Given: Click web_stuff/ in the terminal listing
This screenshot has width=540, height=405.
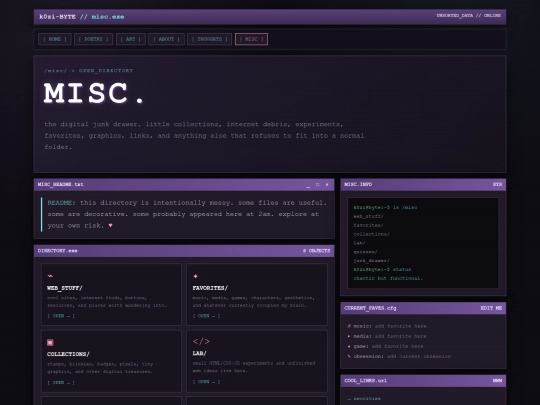Looking at the screenshot, I should coord(368,216).
